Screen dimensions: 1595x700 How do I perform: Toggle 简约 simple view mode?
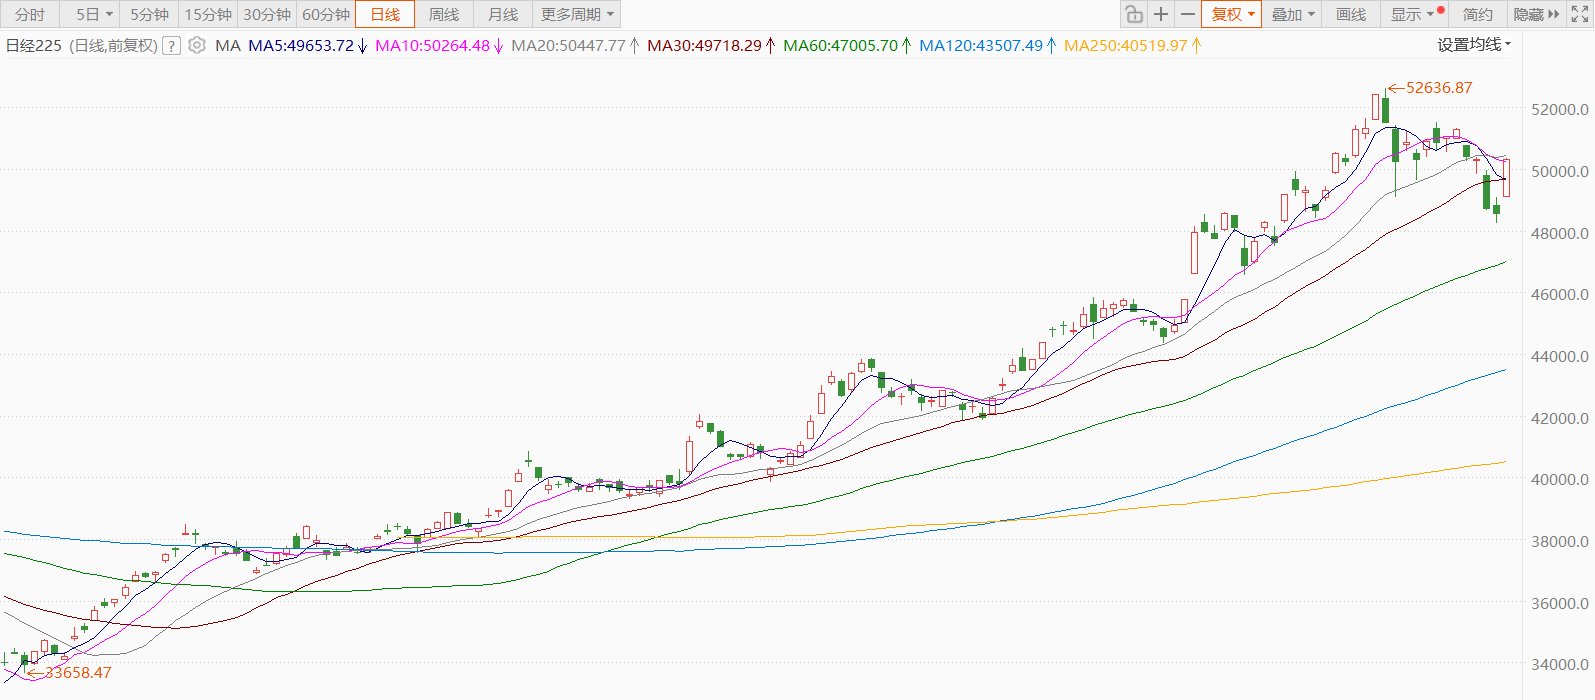(x=1477, y=14)
